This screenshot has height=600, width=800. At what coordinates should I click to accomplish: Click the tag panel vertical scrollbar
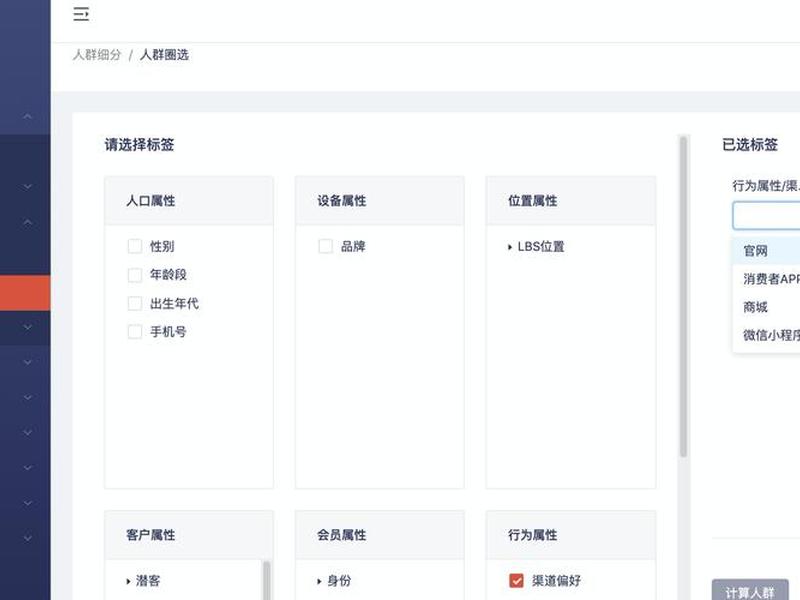click(x=683, y=297)
